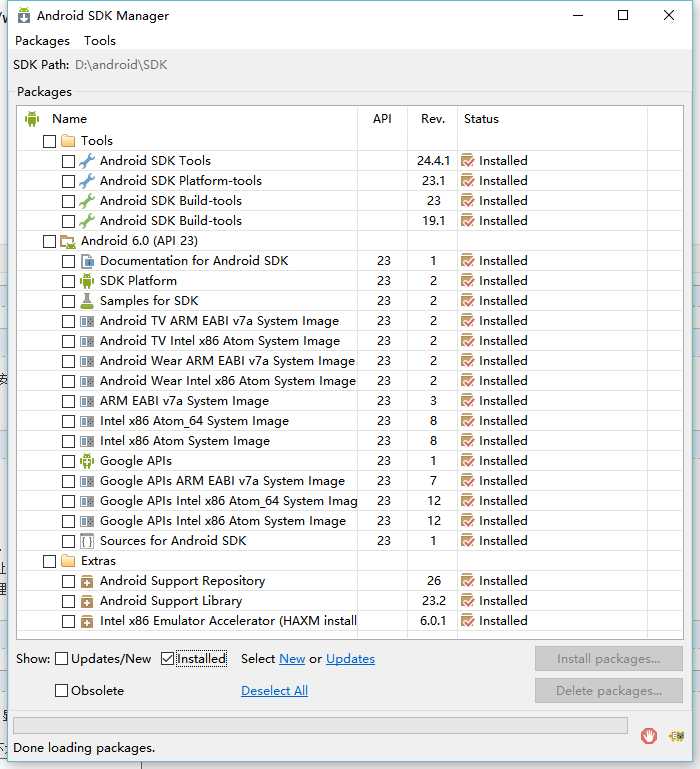Click the Android Support Library package icon
This screenshot has height=769, width=700.
[87, 601]
